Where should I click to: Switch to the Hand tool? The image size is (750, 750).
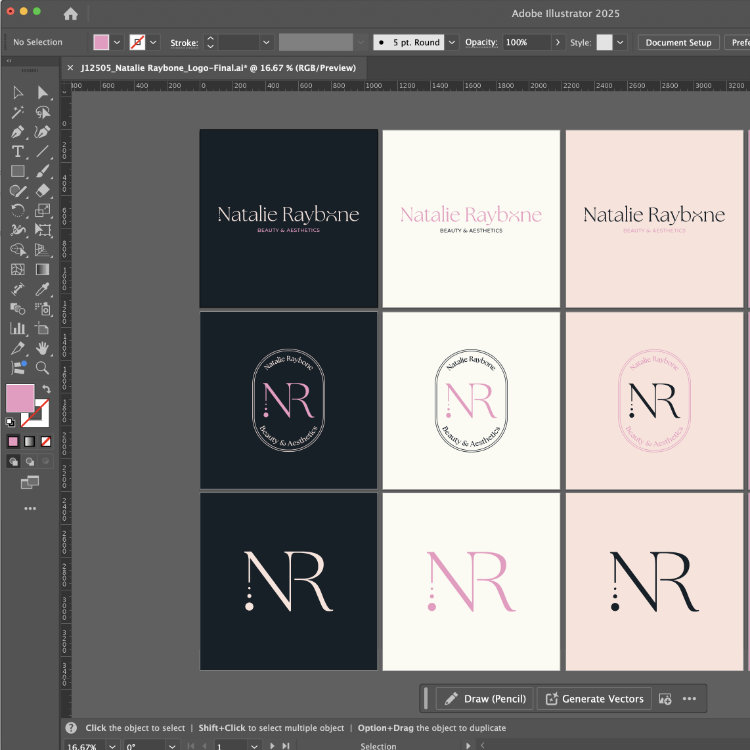(x=43, y=348)
